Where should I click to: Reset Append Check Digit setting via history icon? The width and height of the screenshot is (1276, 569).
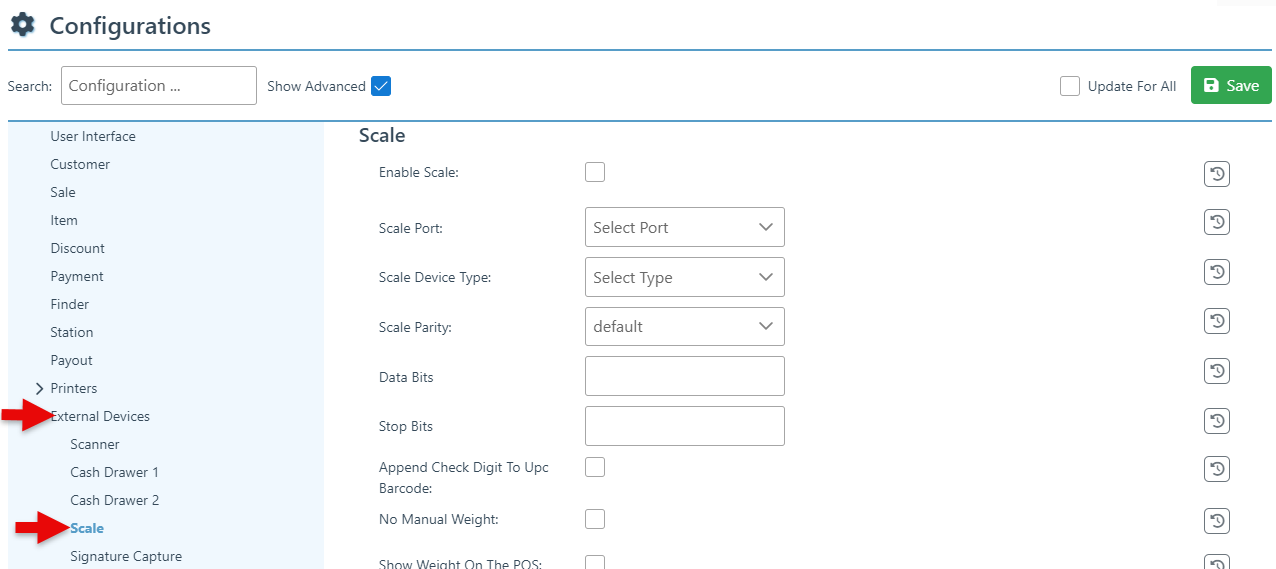click(x=1216, y=469)
